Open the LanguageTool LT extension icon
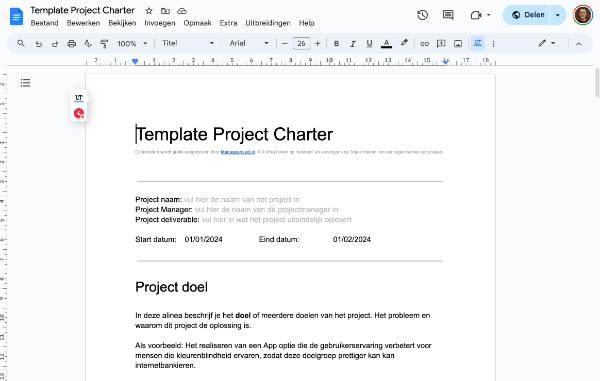The height and width of the screenshot is (381, 600). pyautogui.click(x=79, y=98)
